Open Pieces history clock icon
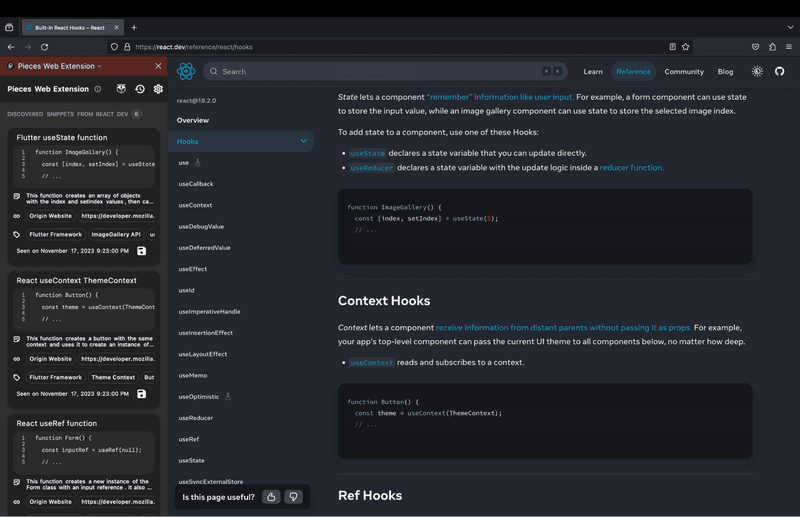 tap(140, 89)
